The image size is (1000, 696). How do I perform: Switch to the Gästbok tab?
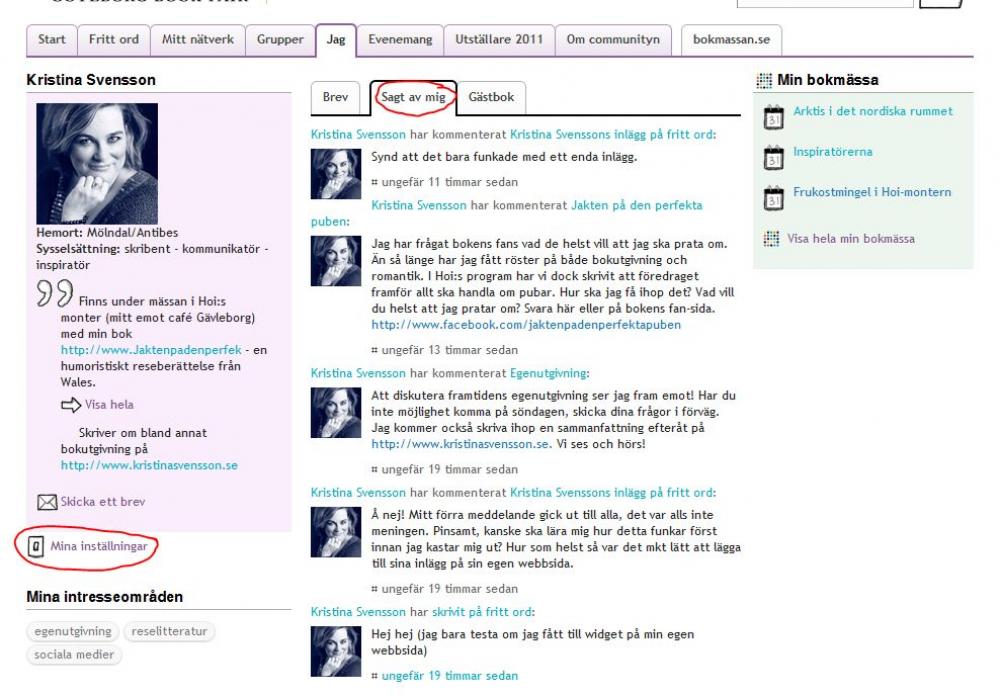point(491,97)
